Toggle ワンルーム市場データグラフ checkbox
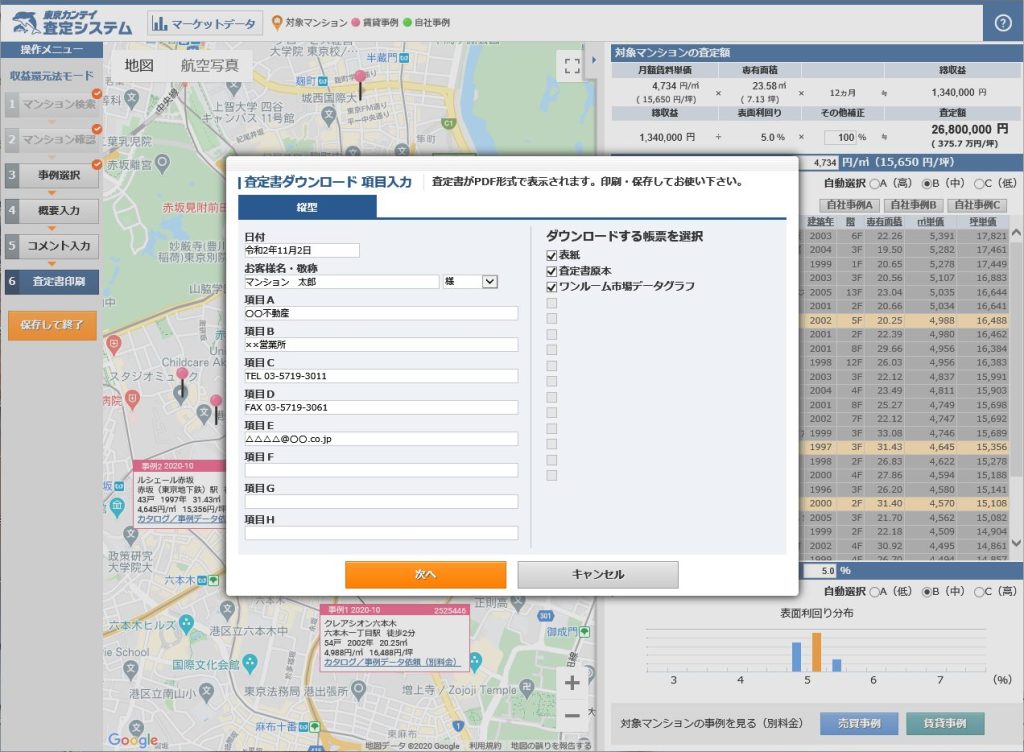 click(x=551, y=287)
